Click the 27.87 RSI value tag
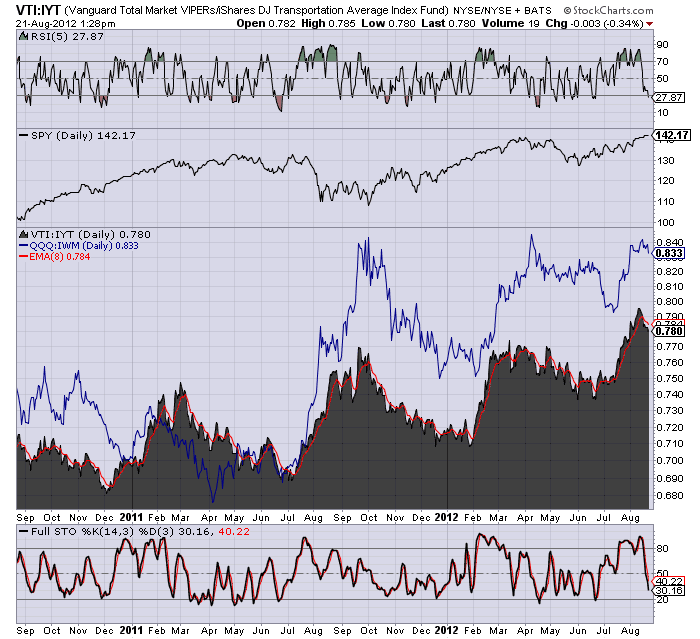 (668, 97)
